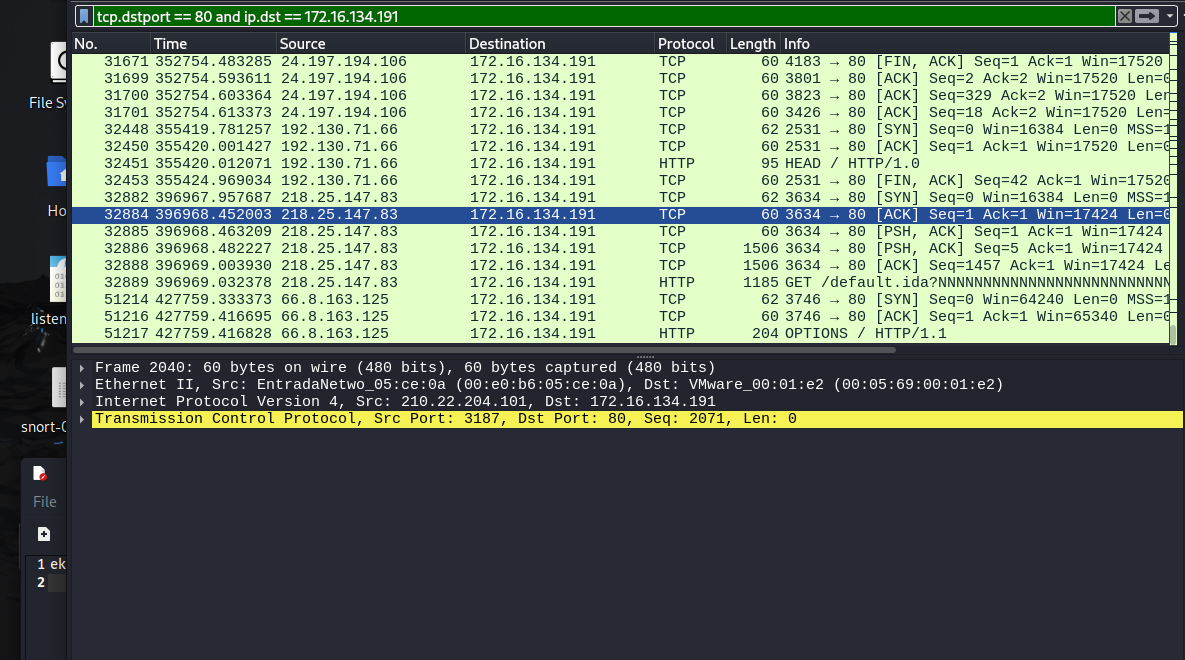Open the File menu in background editor
Viewport: 1185px width, 660px height.
click(45, 502)
